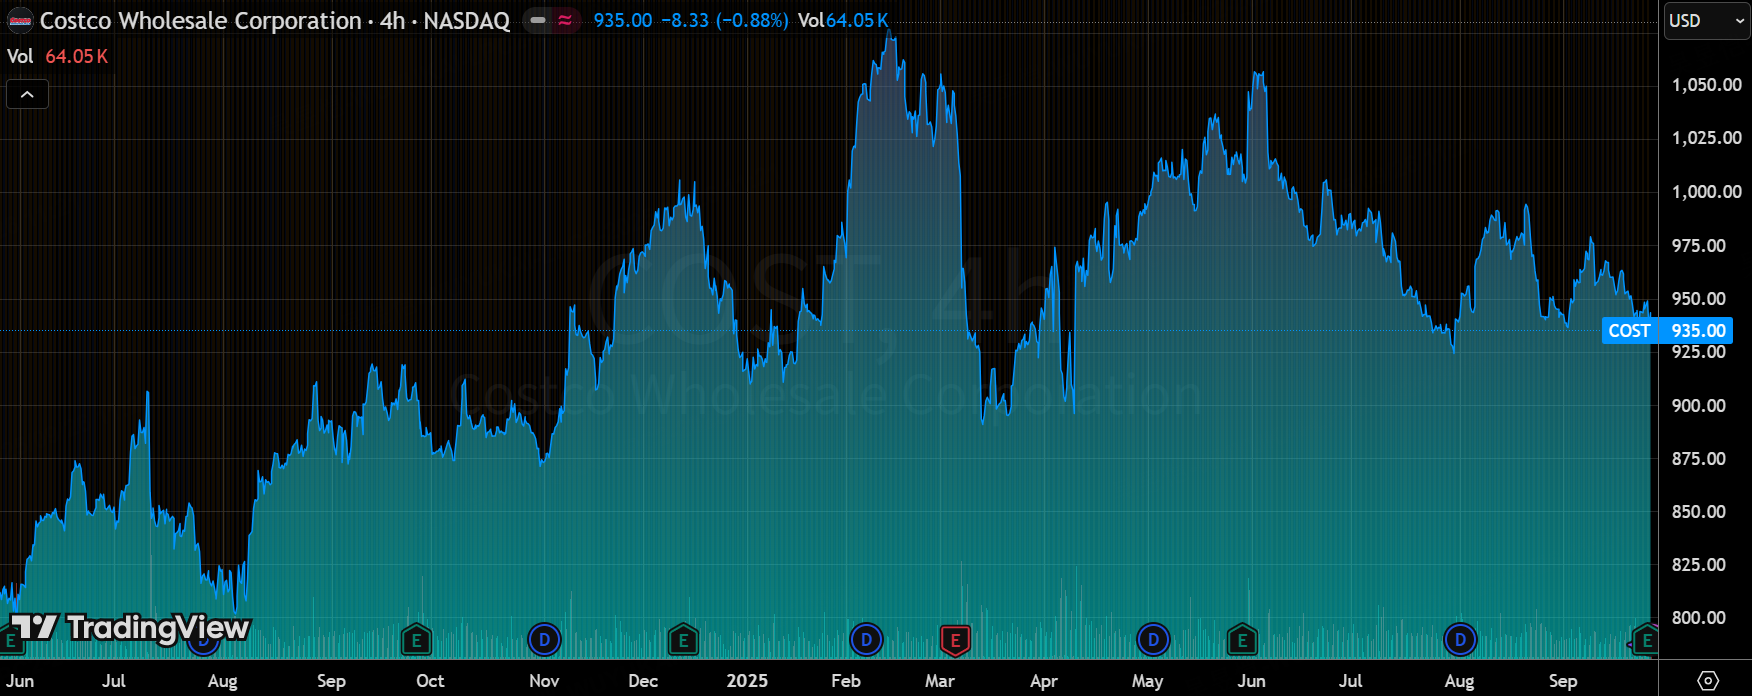Click the 1,000.00 price axis label
The width and height of the screenshot is (1752, 696).
point(1706,192)
